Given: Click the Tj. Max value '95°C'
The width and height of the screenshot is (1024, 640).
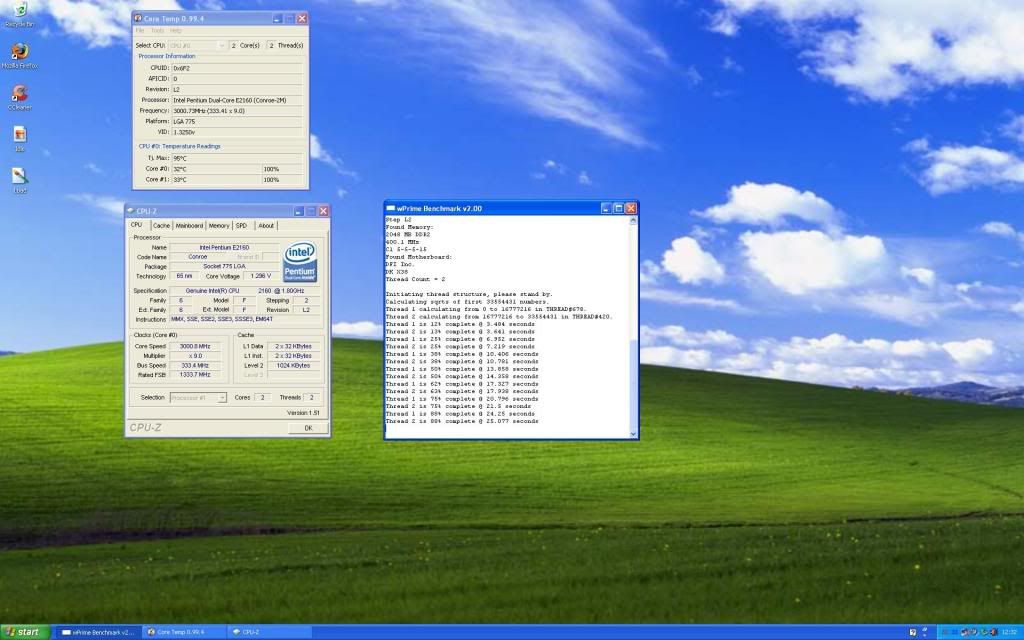Looking at the screenshot, I should 237,158.
